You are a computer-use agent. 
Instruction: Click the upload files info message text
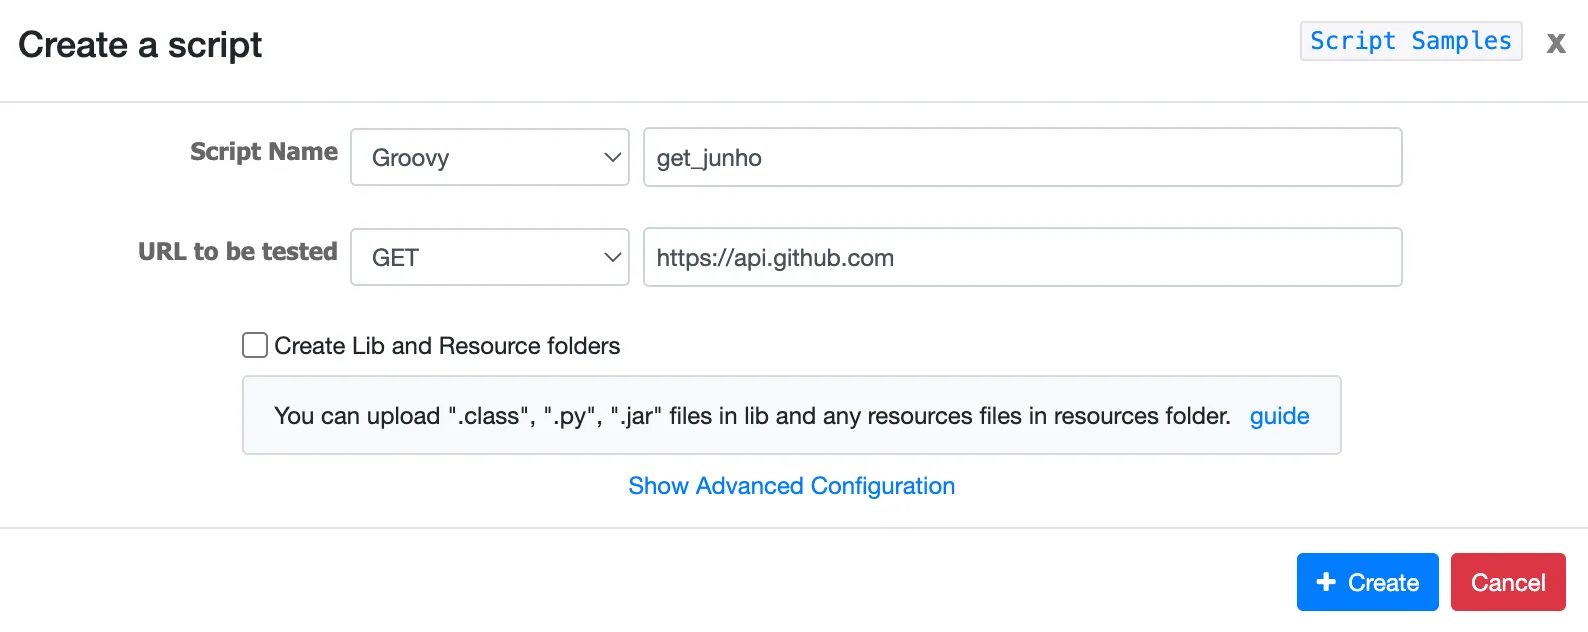click(x=752, y=416)
